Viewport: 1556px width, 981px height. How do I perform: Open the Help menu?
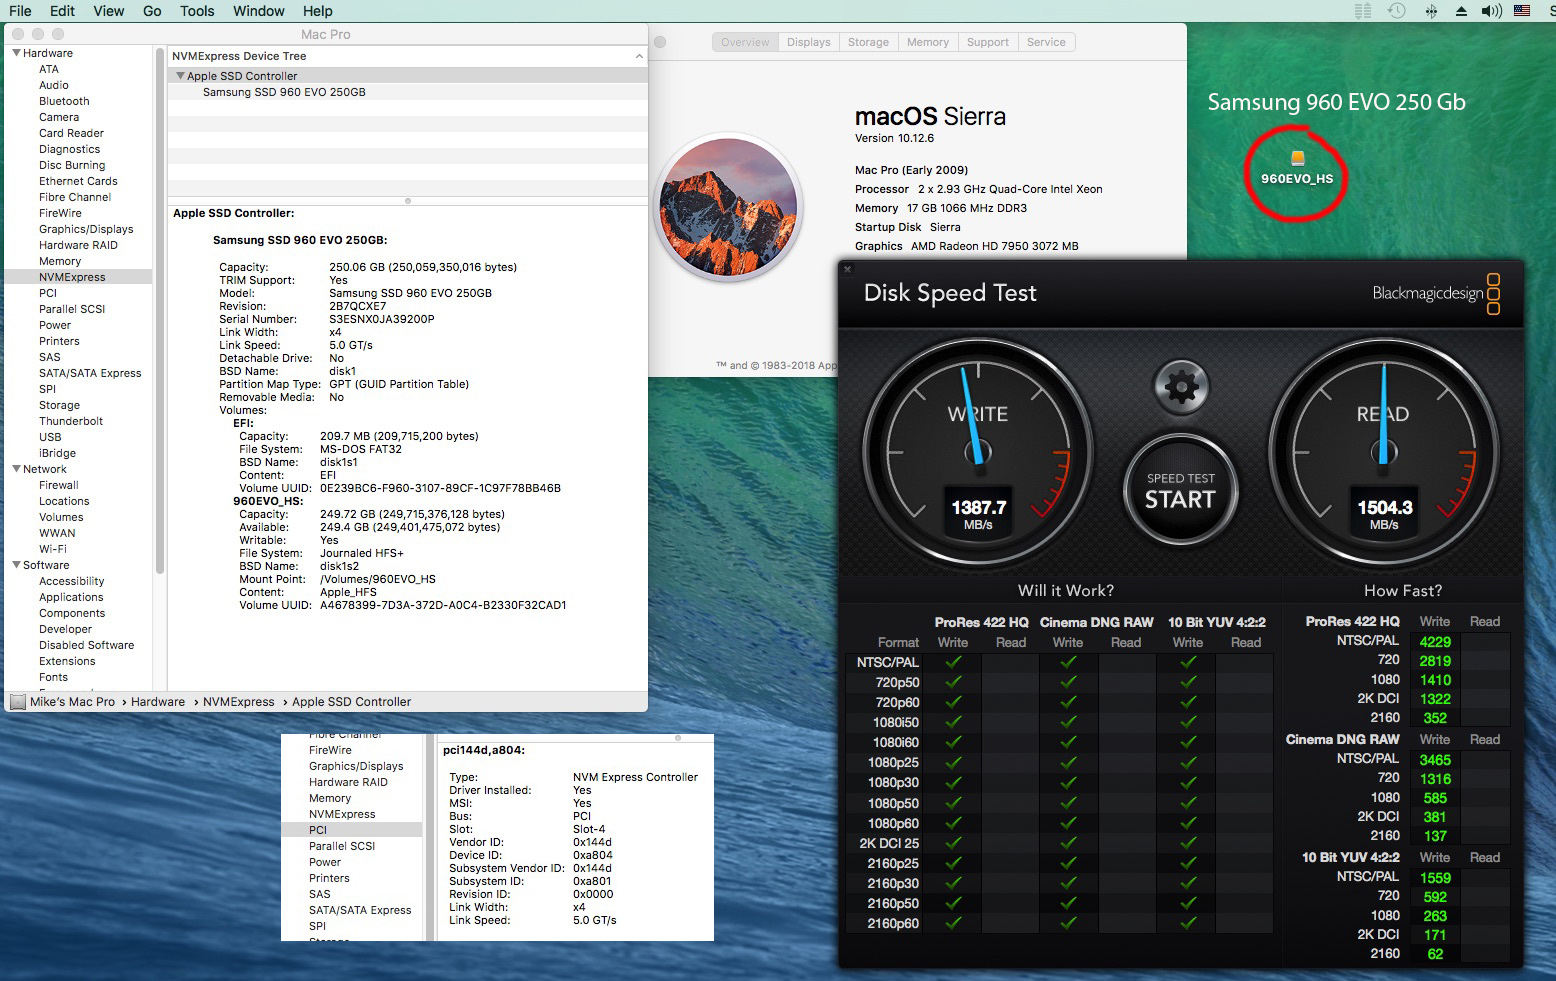tap(318, 11)
